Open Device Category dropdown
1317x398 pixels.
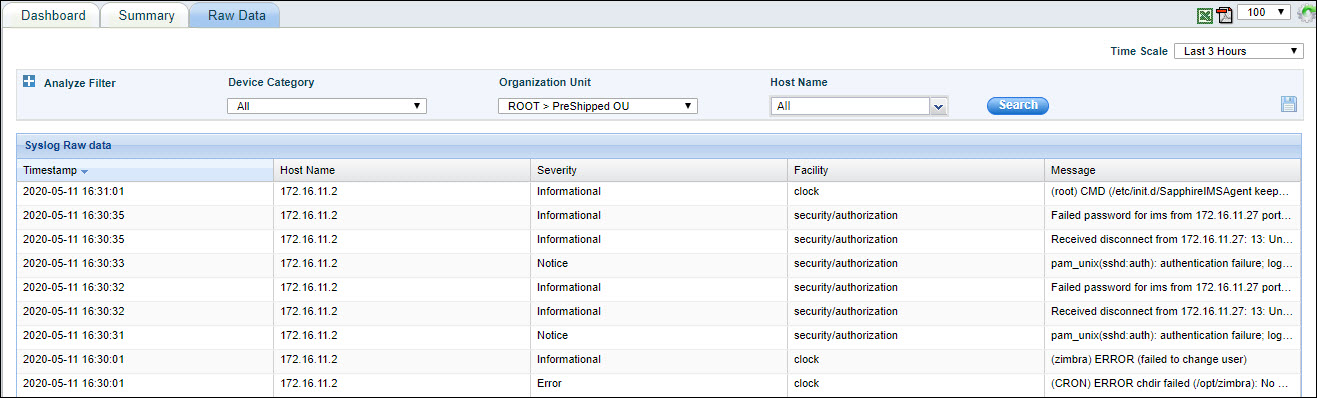327,105
